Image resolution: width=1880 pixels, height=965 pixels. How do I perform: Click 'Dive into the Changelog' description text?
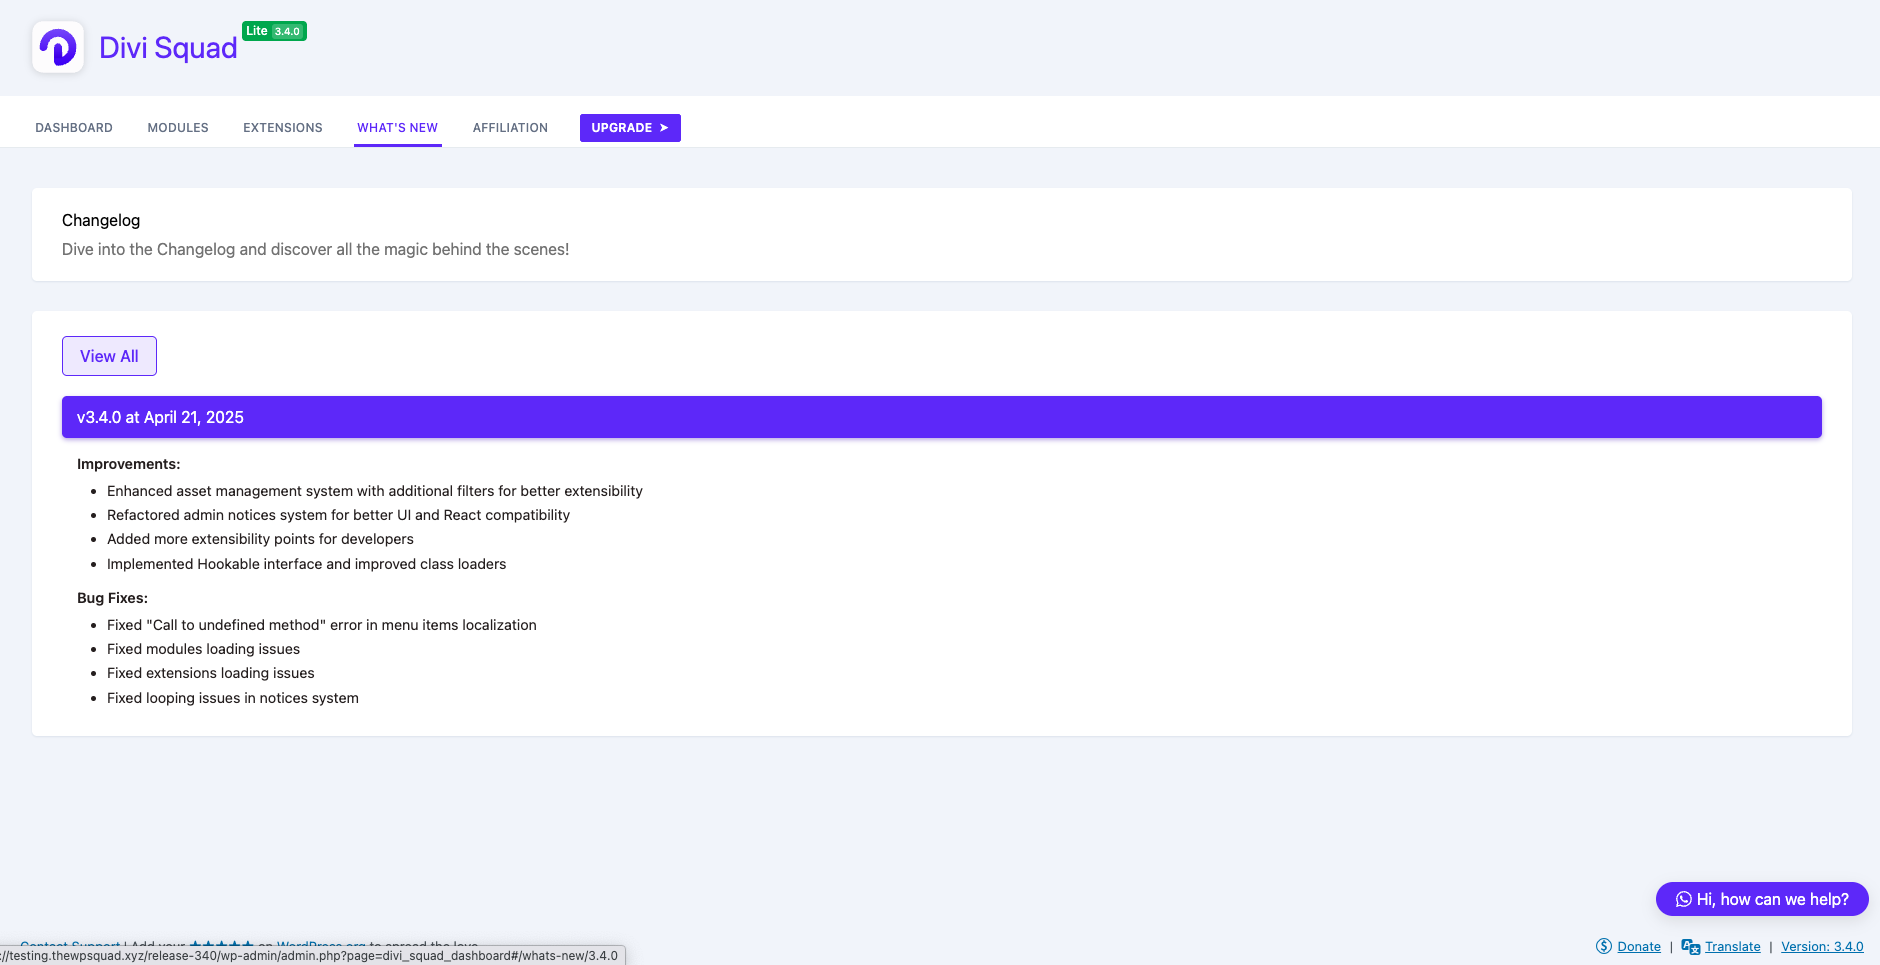[x=315, y=249]
